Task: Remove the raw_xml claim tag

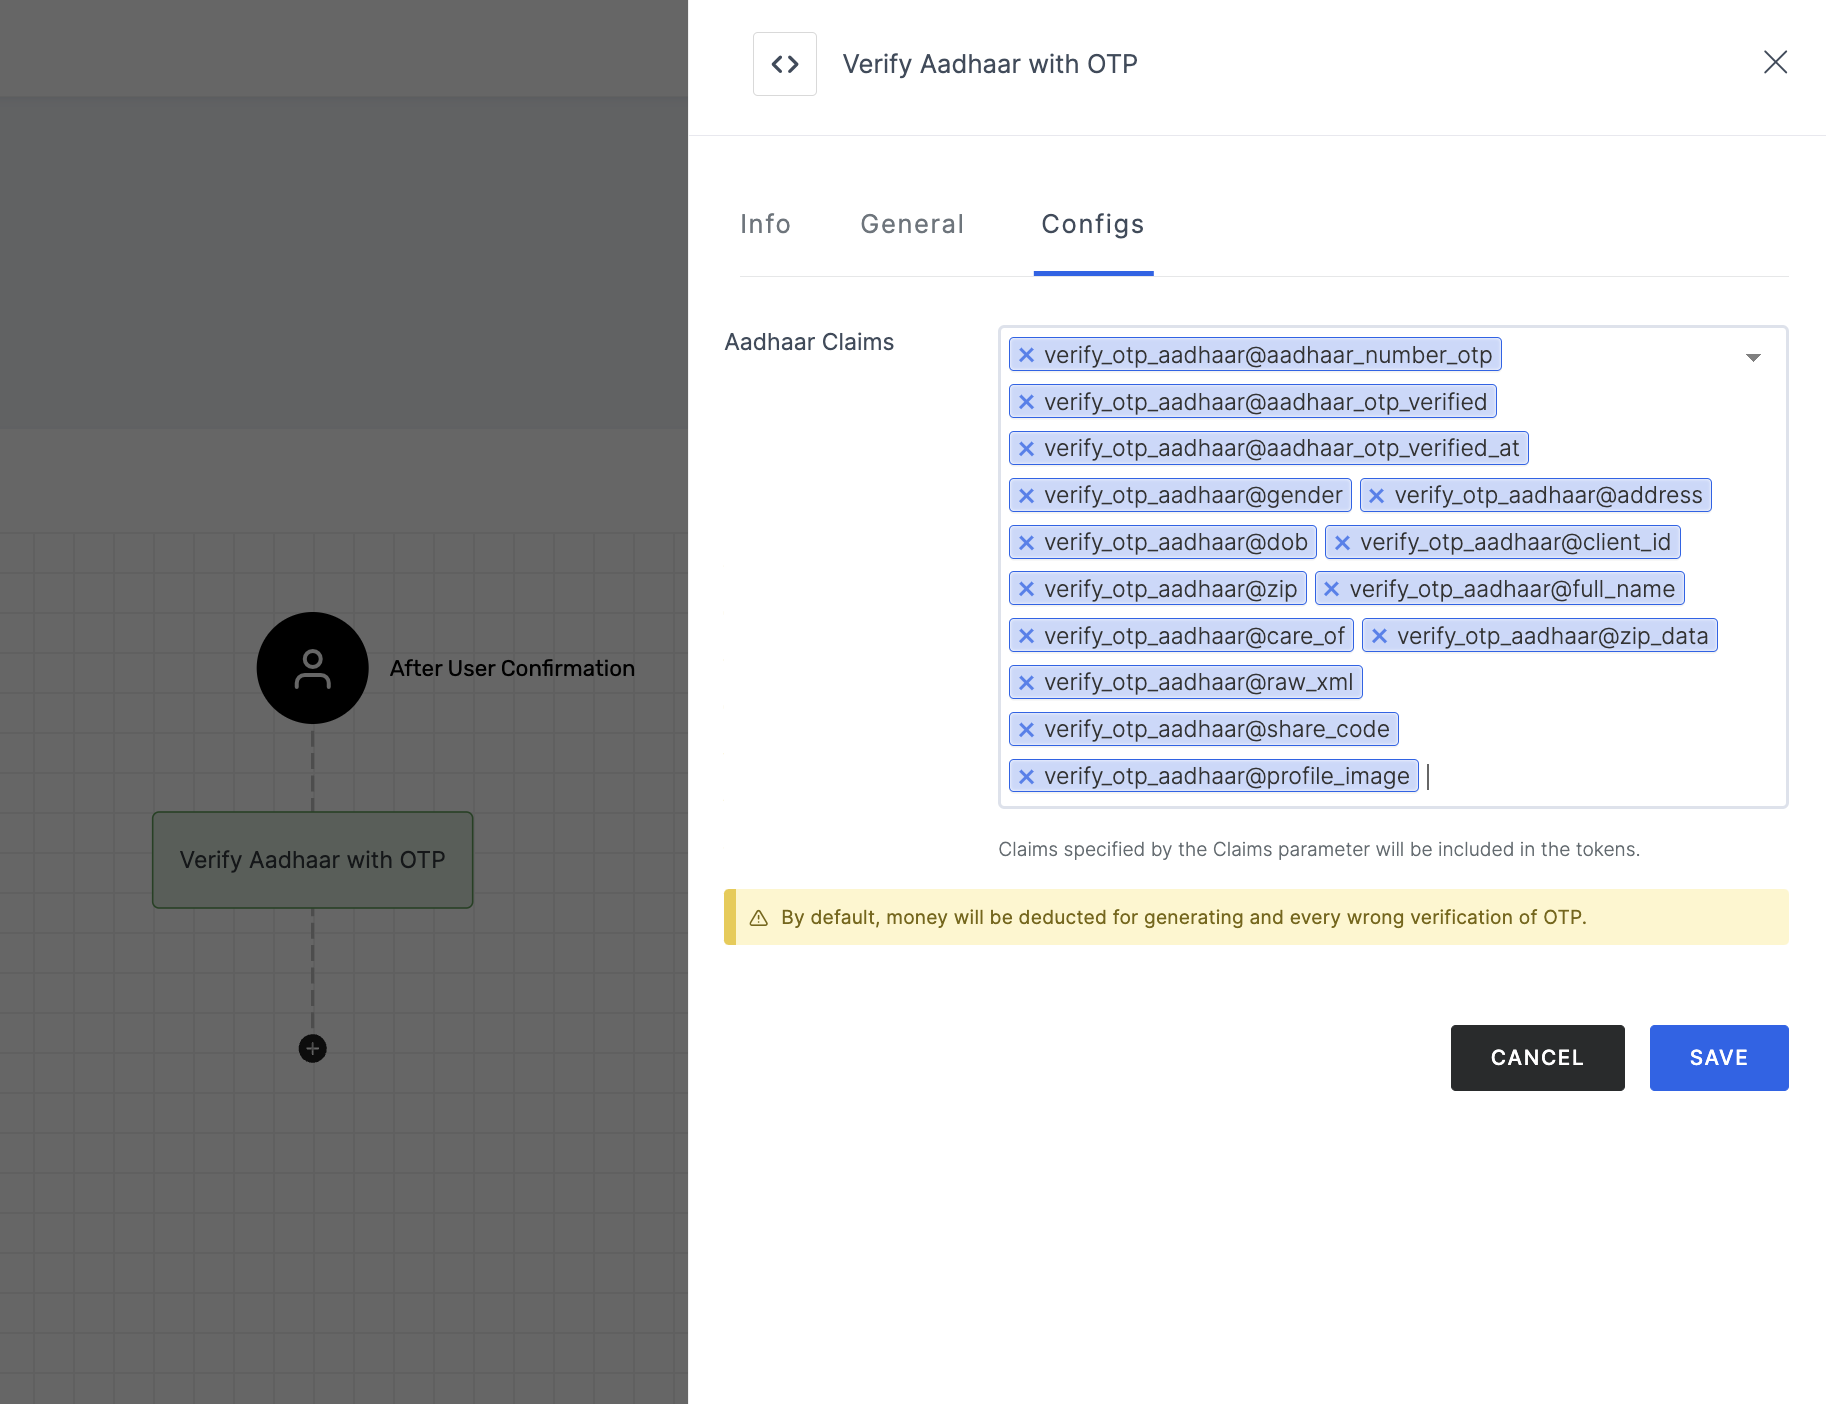Action: tap(1026, 683)
